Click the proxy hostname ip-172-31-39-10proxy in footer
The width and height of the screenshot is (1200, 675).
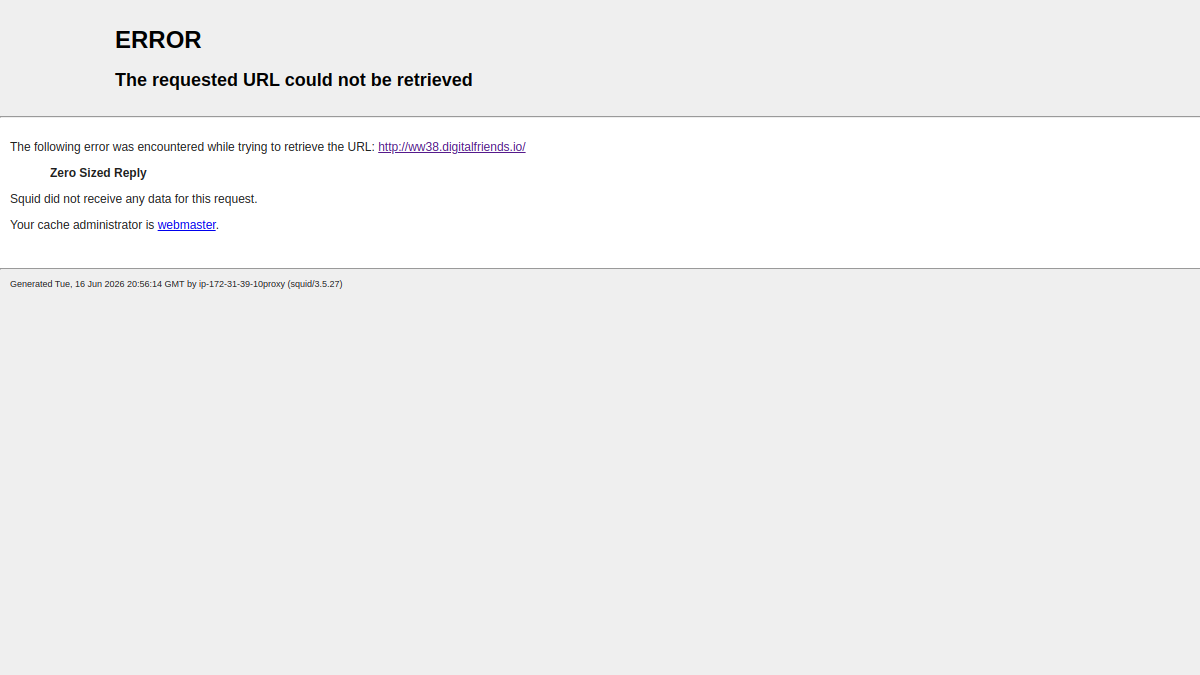(x=242, y=284)
